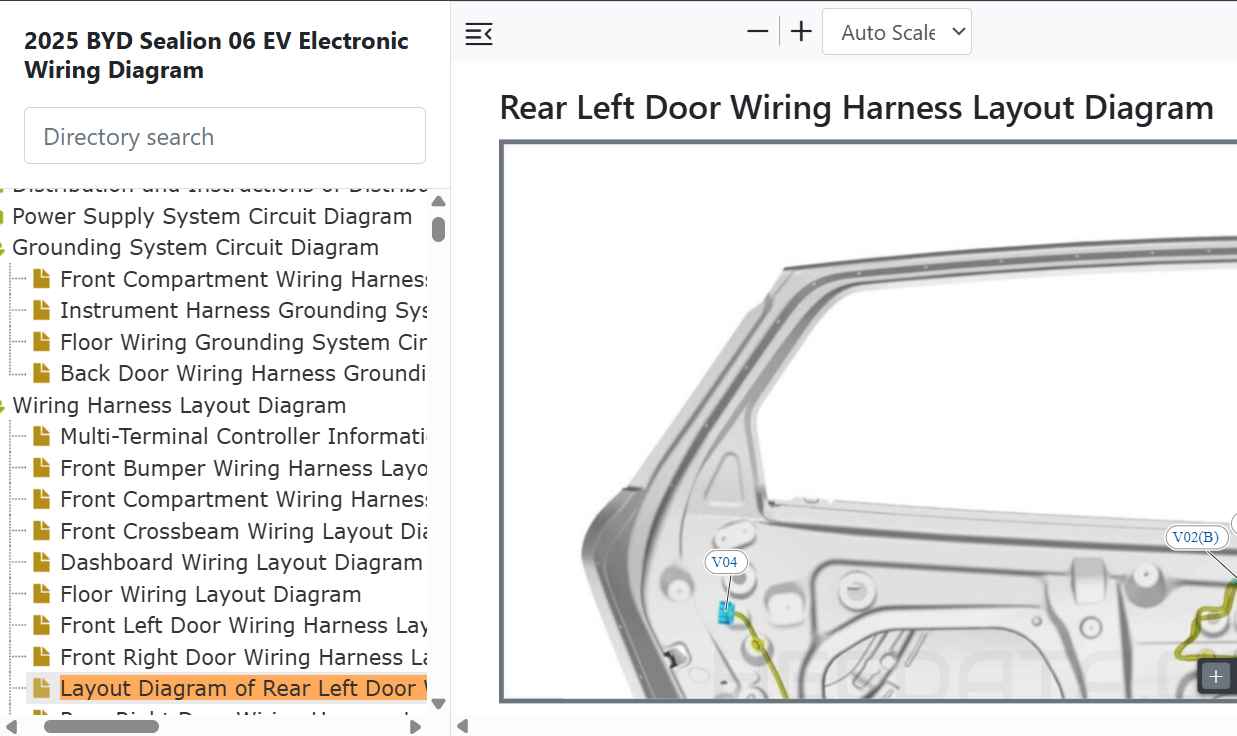Open Front Compartment Wiring Harness grounding item

244,279
